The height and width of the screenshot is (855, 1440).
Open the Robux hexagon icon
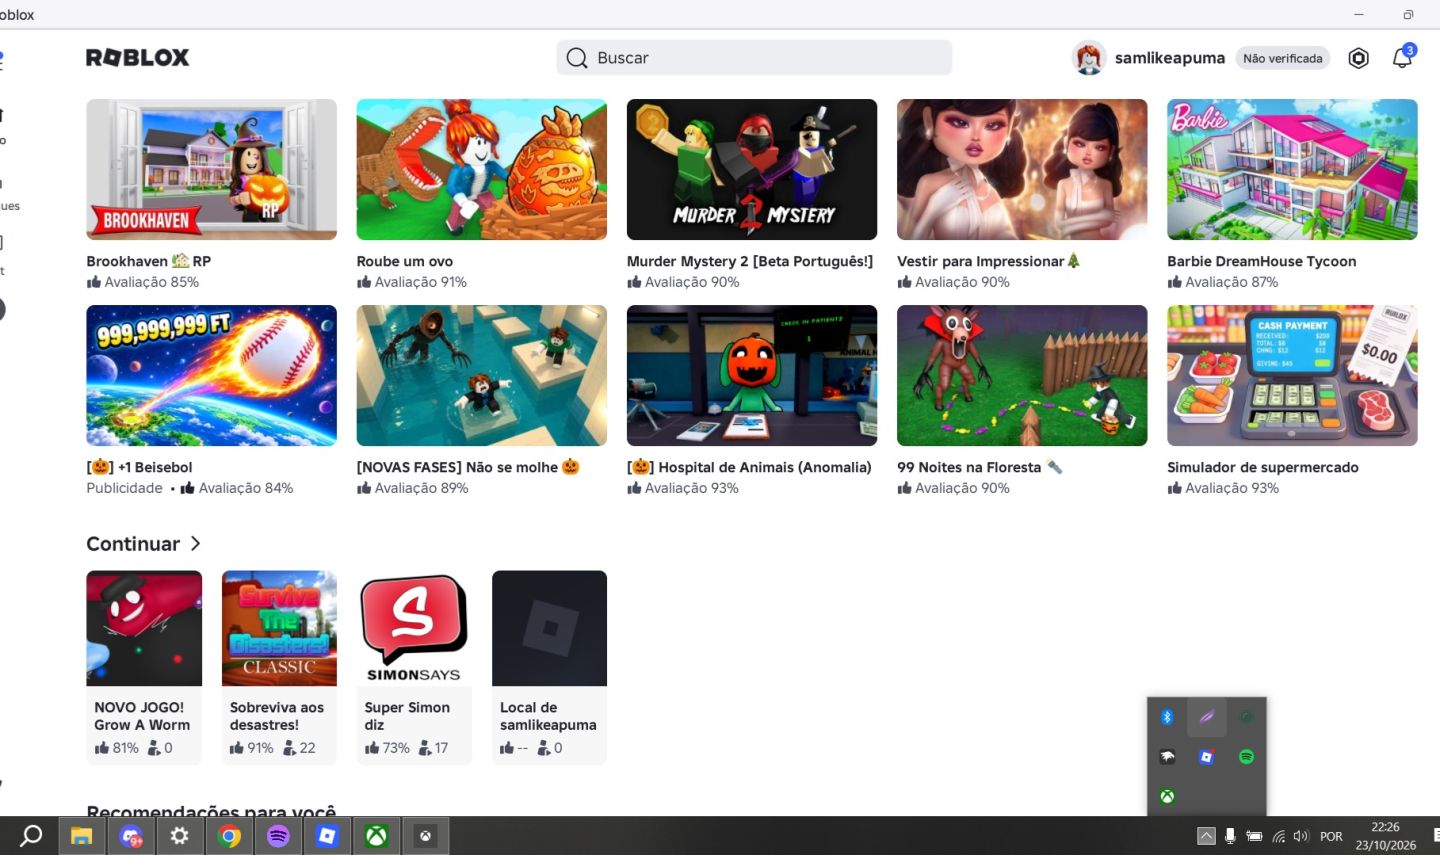[1358, 58]
